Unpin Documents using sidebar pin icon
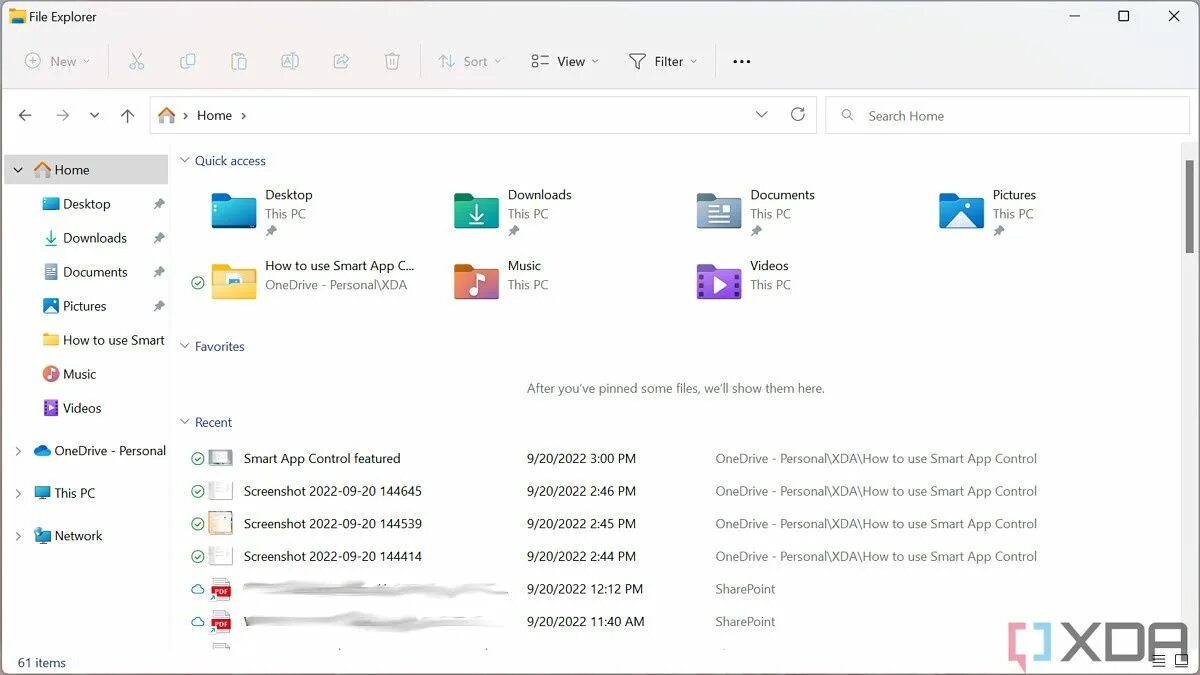 [158, 272]
